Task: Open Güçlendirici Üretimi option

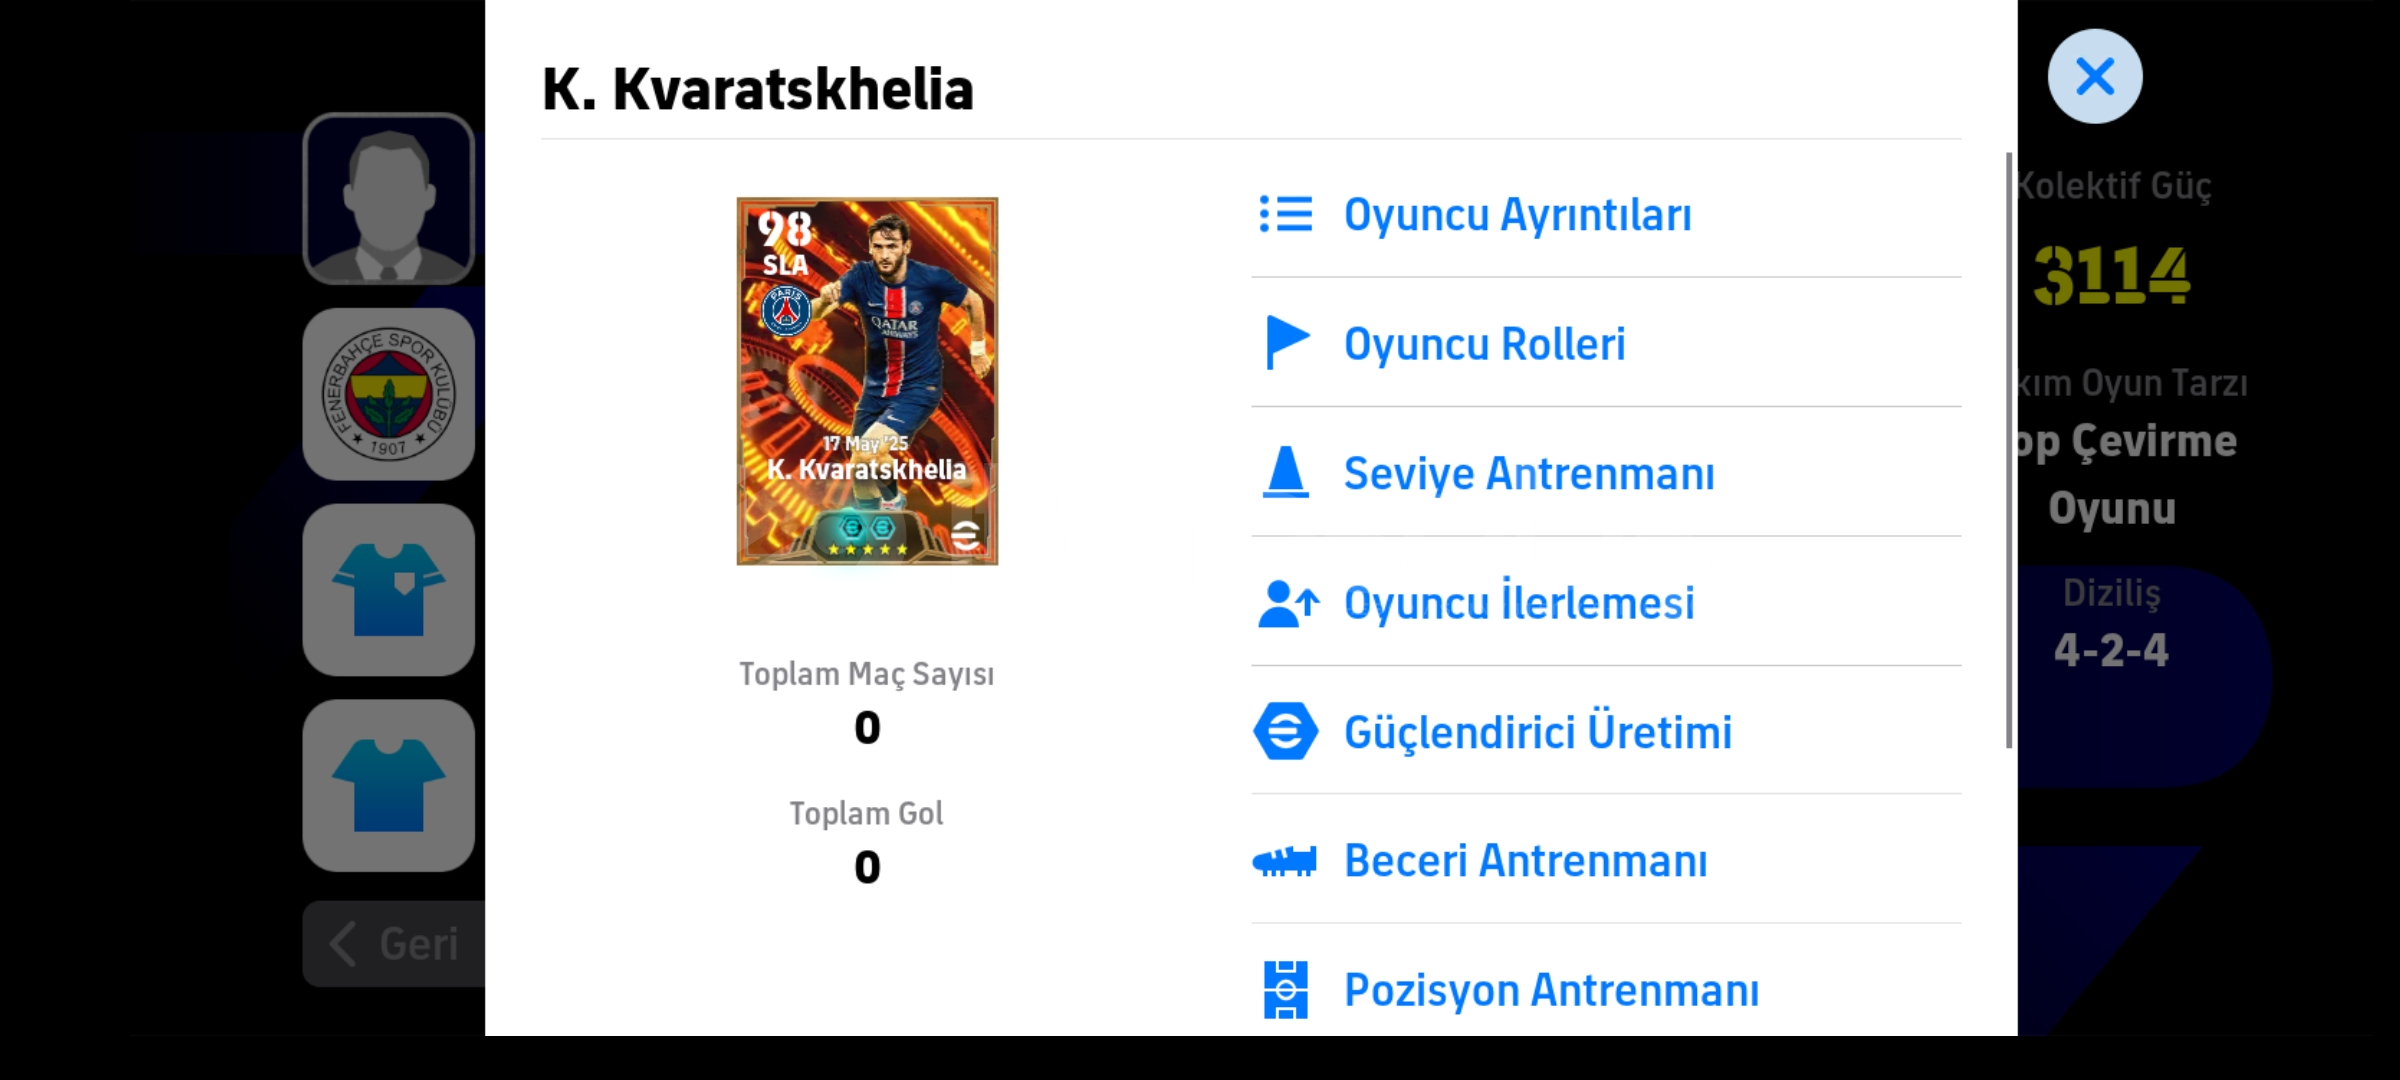Action: [x=1606, y=731]
